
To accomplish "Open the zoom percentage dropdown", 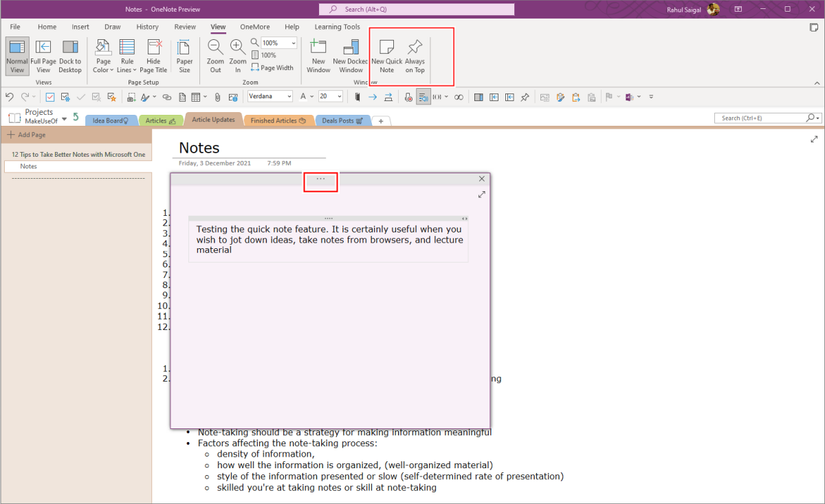I will click(x=293, y=43).
